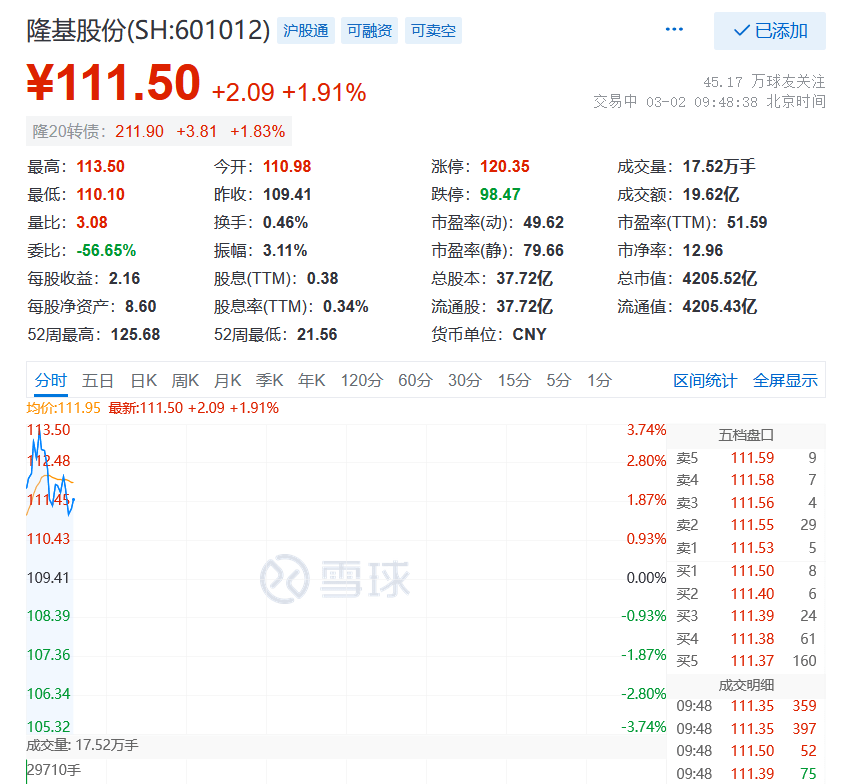
Task: Click the 卖3 row at 111.56
Action: pyautogui.click(x=746, y=503)
